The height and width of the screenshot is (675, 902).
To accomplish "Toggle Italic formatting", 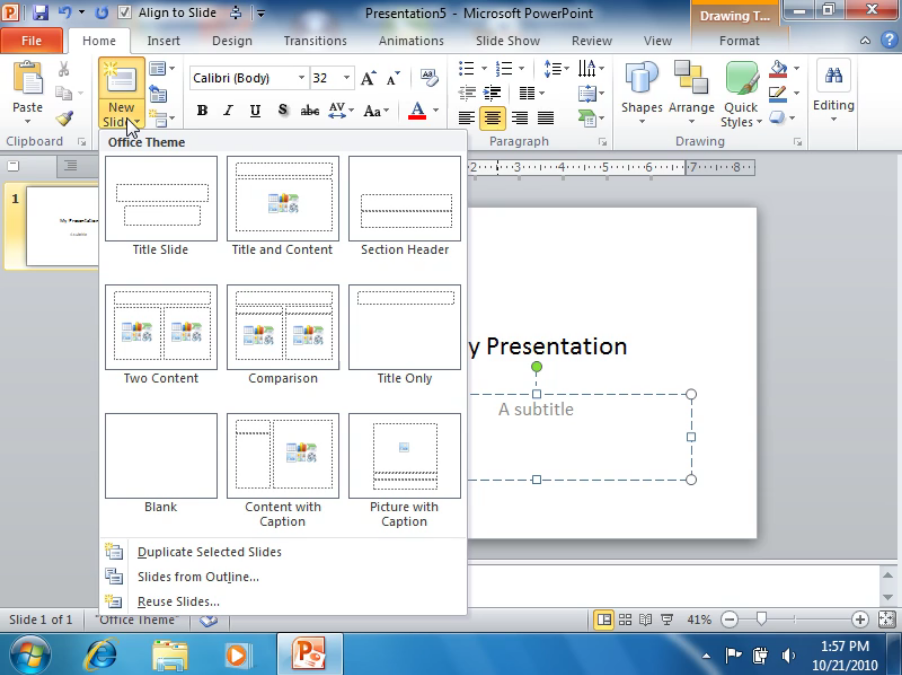I will coord(228,111).
